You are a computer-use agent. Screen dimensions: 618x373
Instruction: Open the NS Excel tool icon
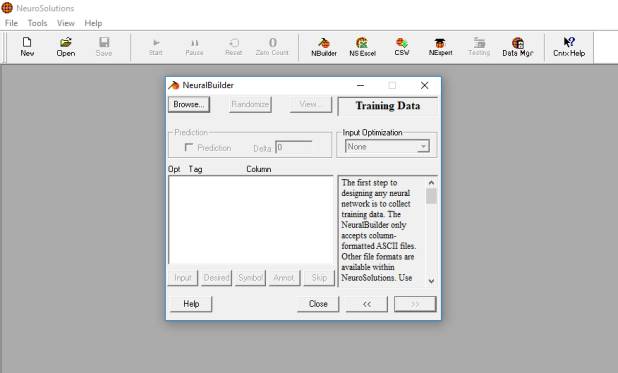coord(362,47)
